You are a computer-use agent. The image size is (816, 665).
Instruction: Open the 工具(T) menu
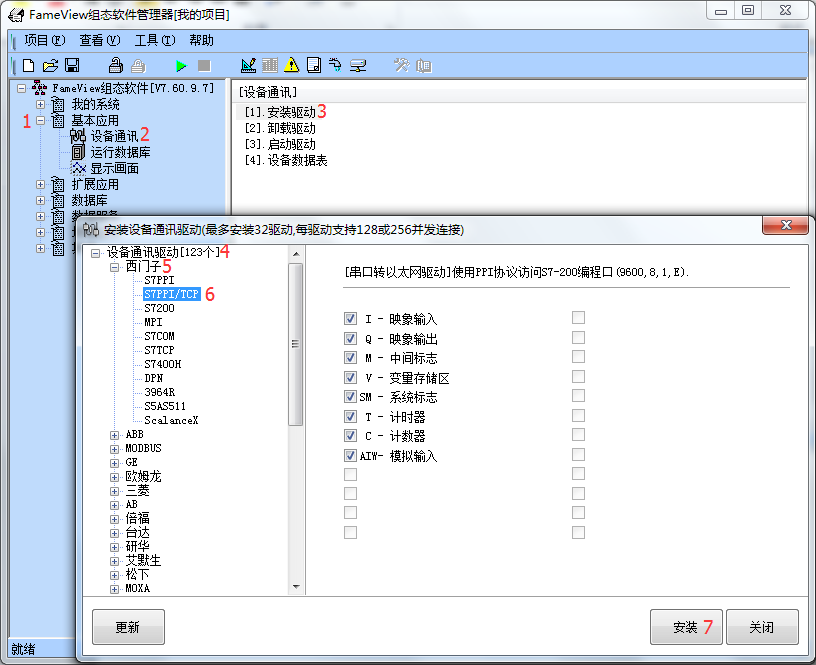click(x=154, y=41)
